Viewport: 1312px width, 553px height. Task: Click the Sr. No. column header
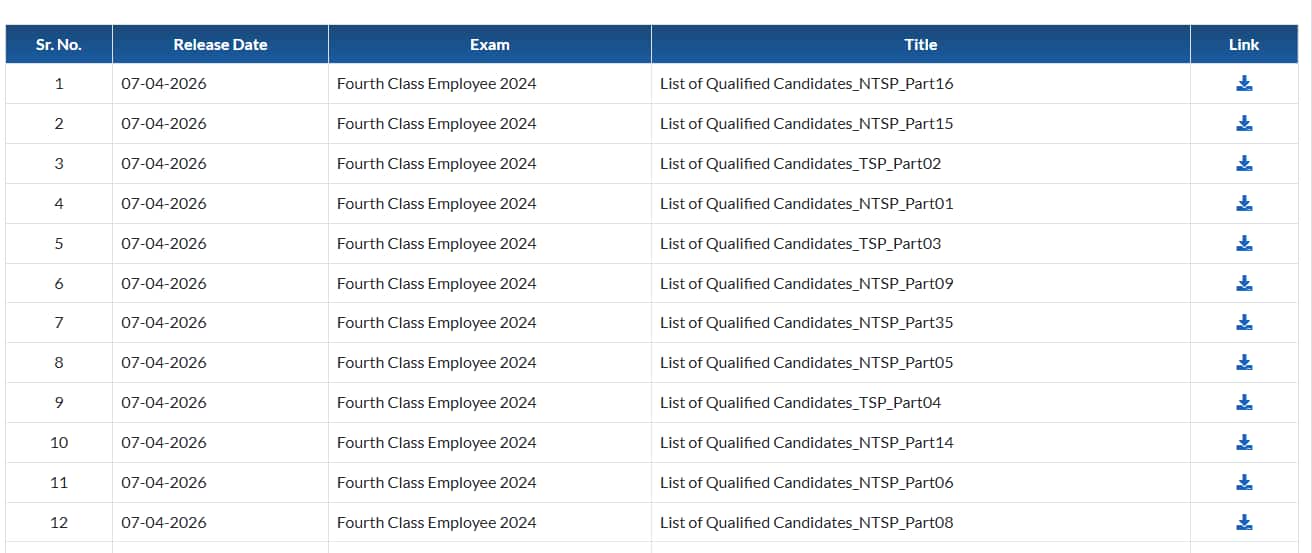tap(59, 45)
